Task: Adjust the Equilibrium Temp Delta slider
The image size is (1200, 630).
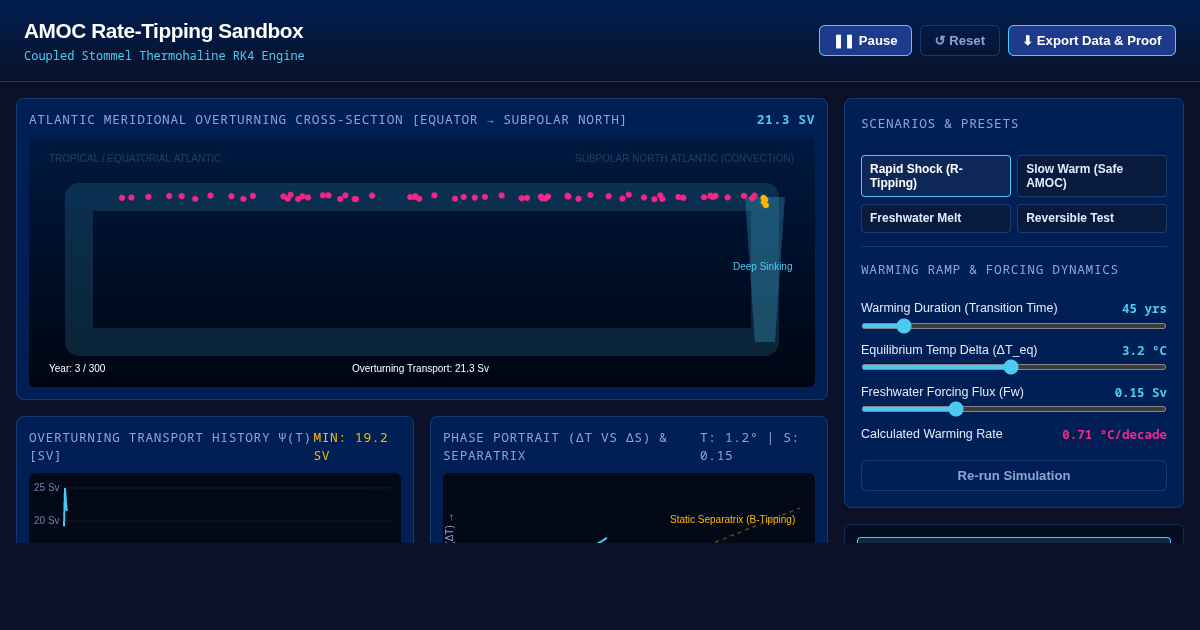Action: (x=1014, y=367)
